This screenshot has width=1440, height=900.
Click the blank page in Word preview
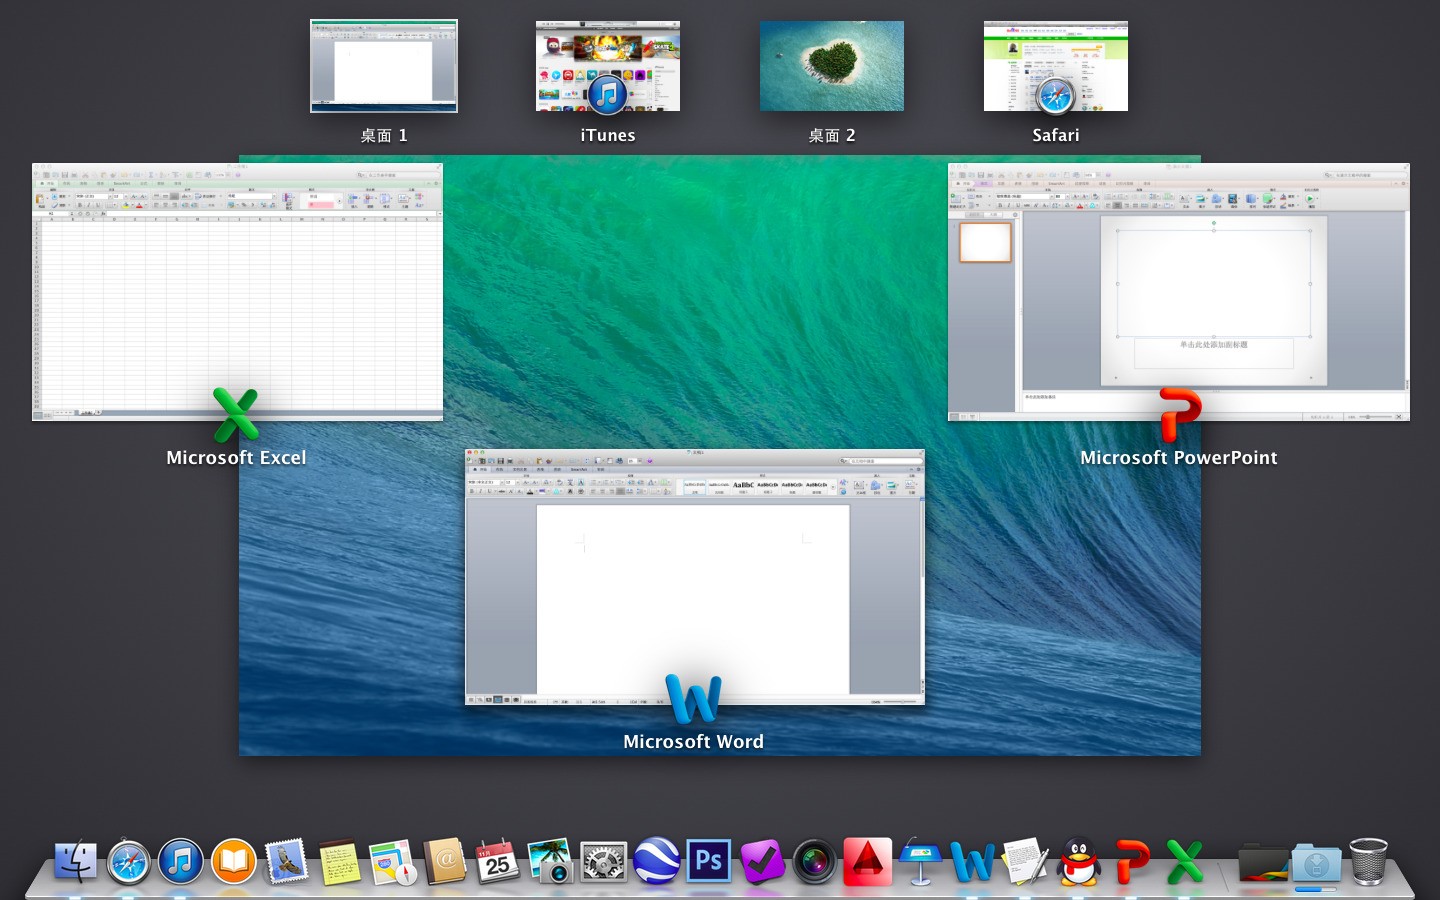[693, 599]
